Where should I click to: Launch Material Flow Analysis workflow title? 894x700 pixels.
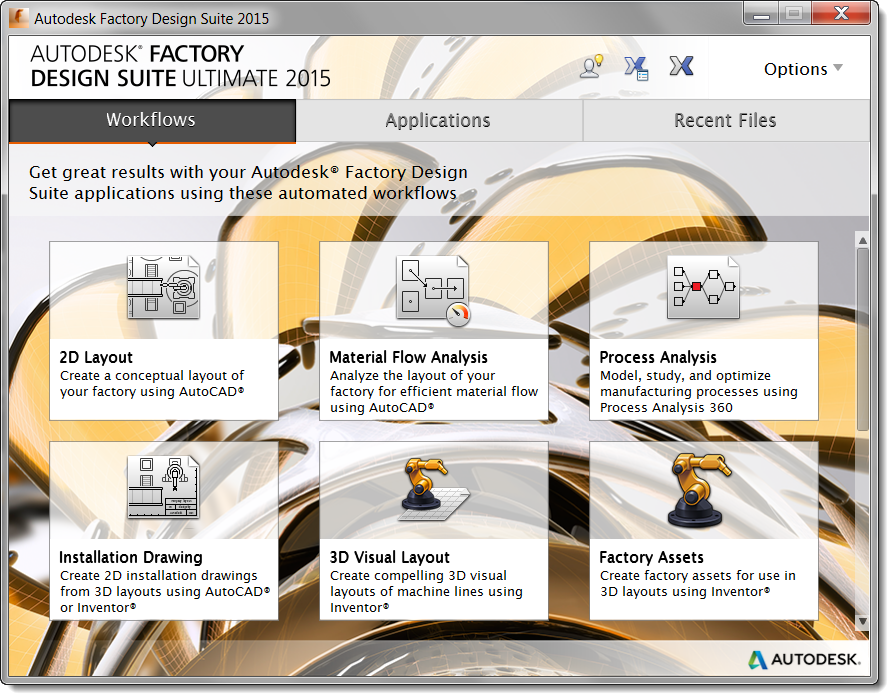tap(408, 357)
